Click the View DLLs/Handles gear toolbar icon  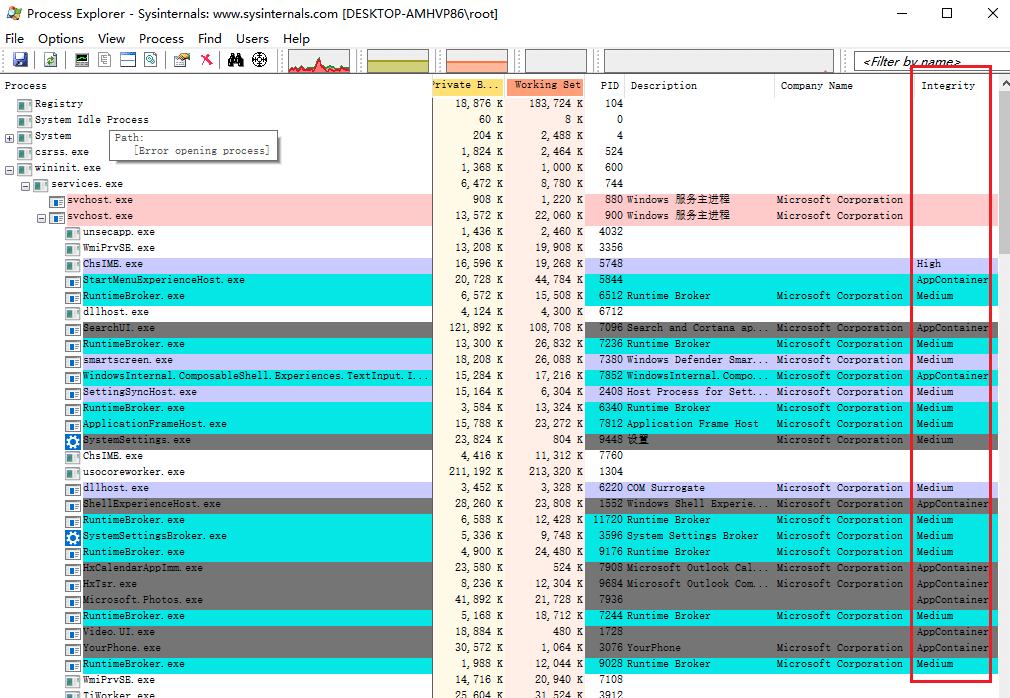[x=151, y=60]
